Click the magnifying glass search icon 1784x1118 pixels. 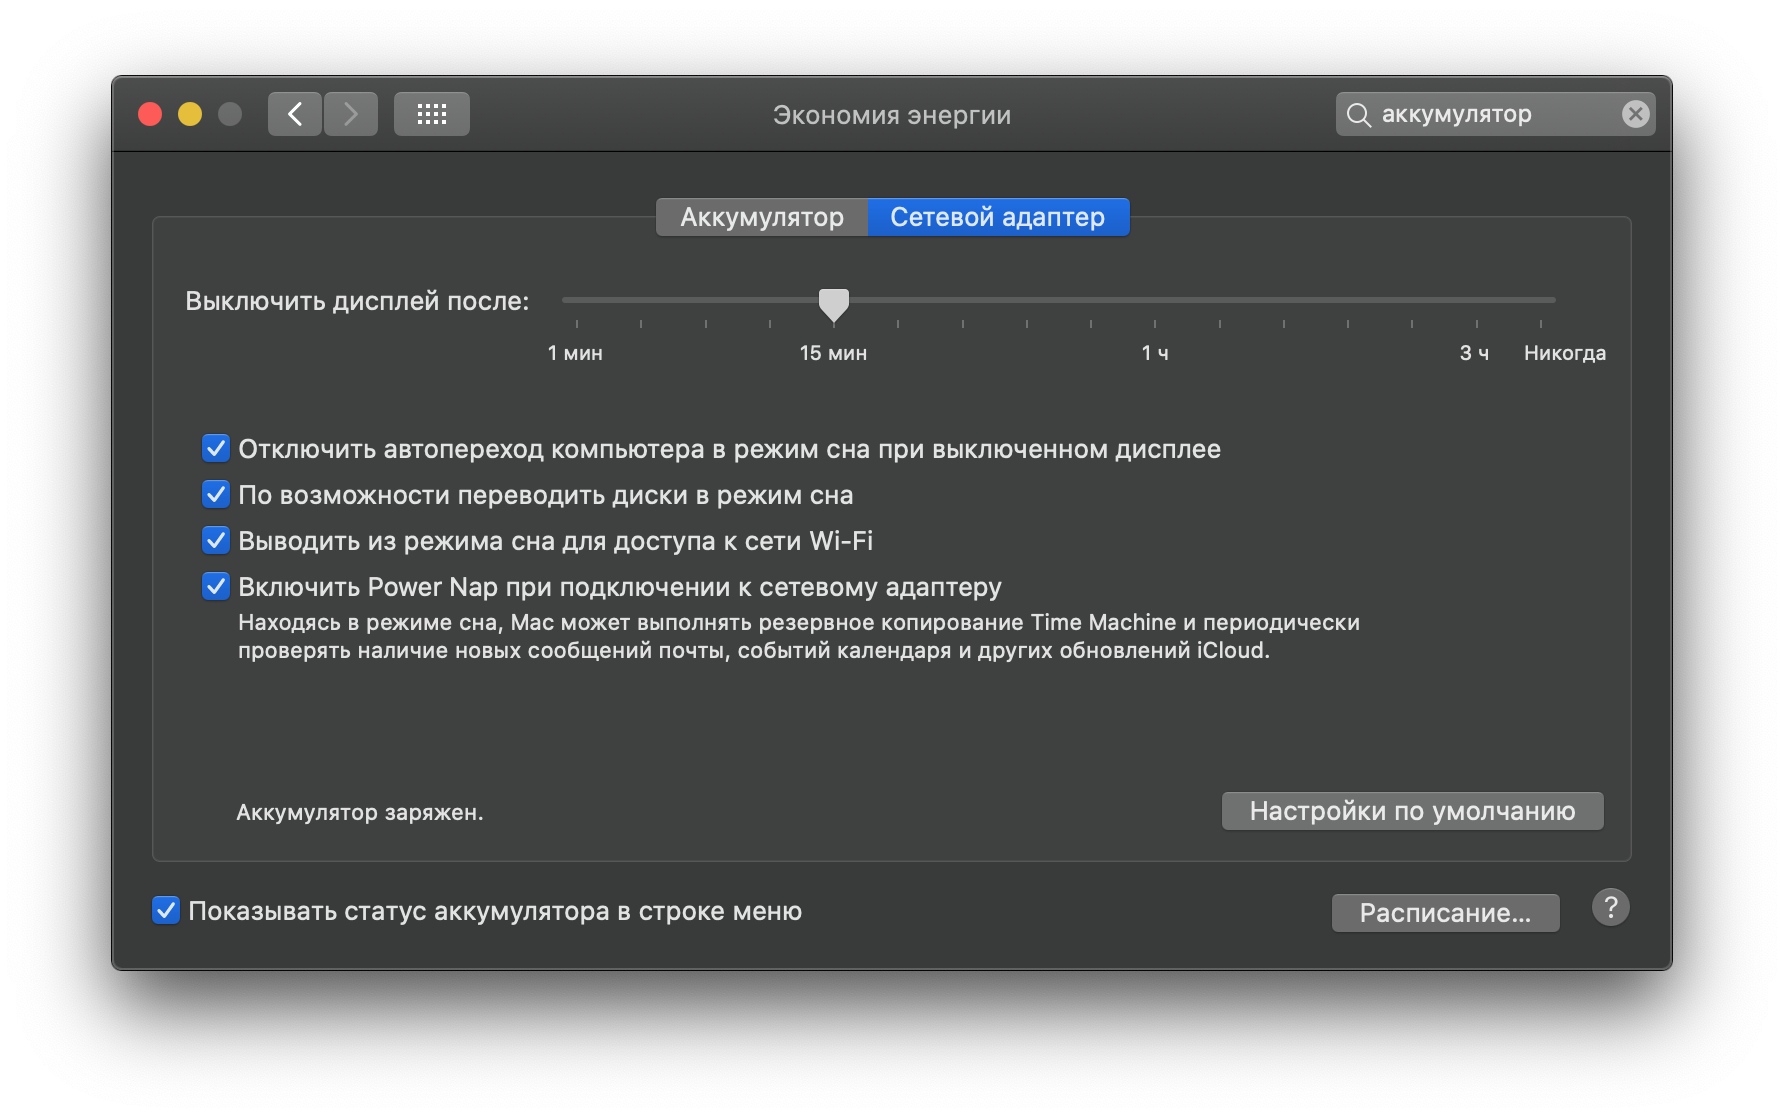(1358, 115)
